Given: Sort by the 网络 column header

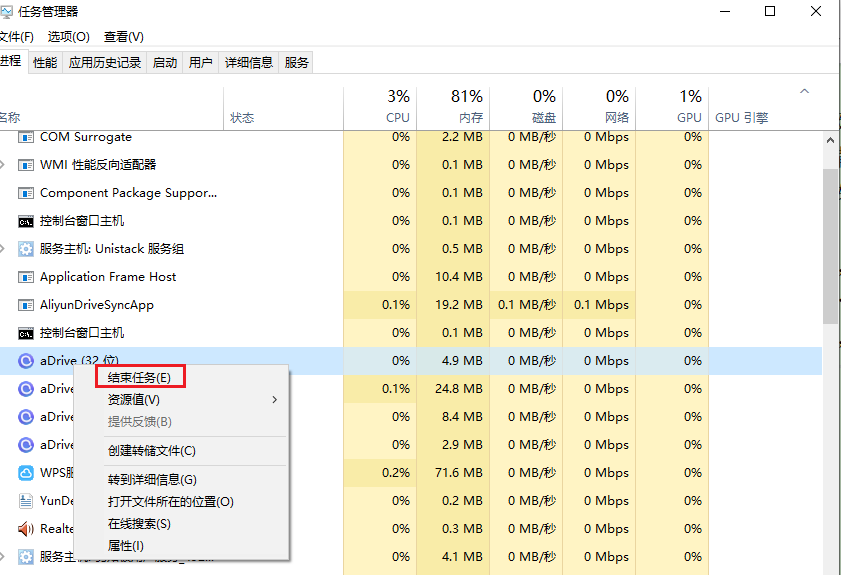Looking at the screenshot, I should 599,107.
